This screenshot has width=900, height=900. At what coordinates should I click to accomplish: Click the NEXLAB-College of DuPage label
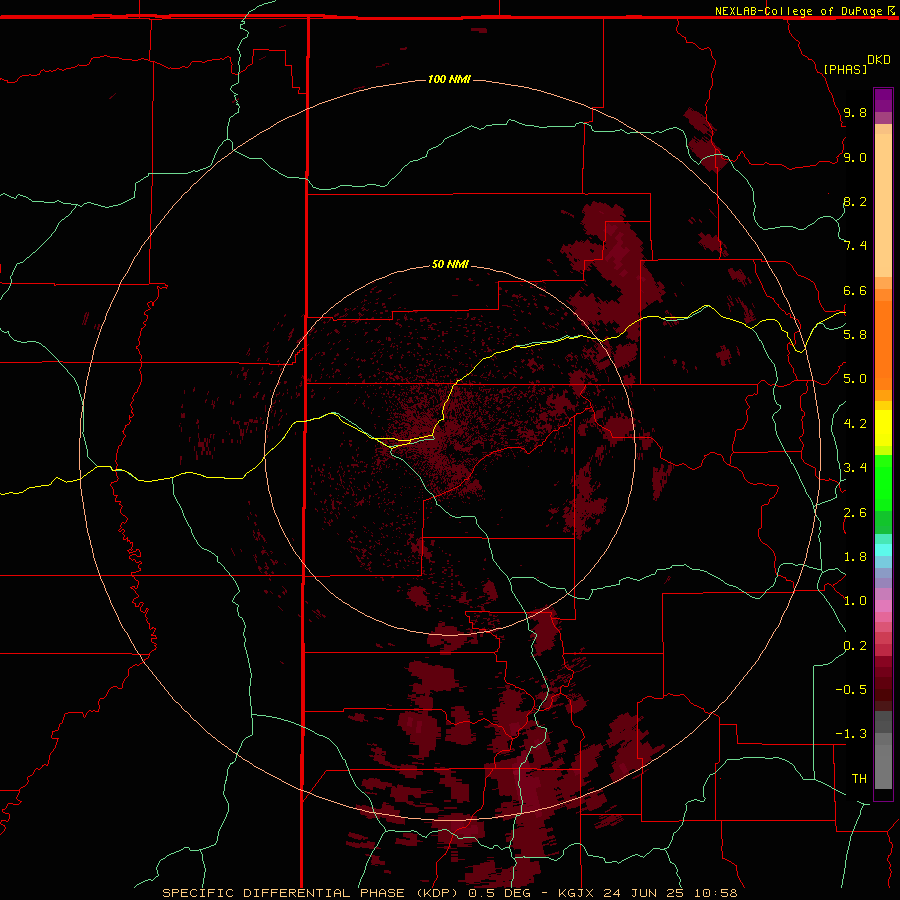(798, 11)
